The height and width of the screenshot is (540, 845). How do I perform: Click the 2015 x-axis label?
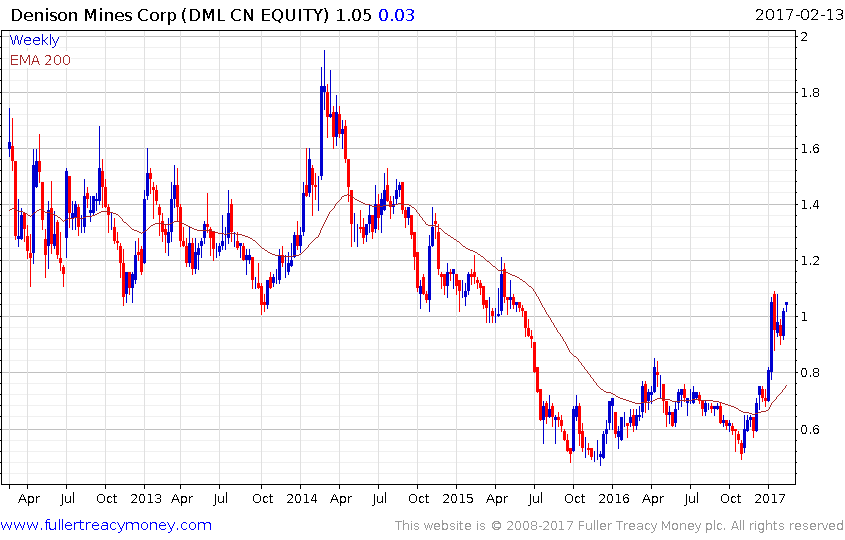coord(458,499)
